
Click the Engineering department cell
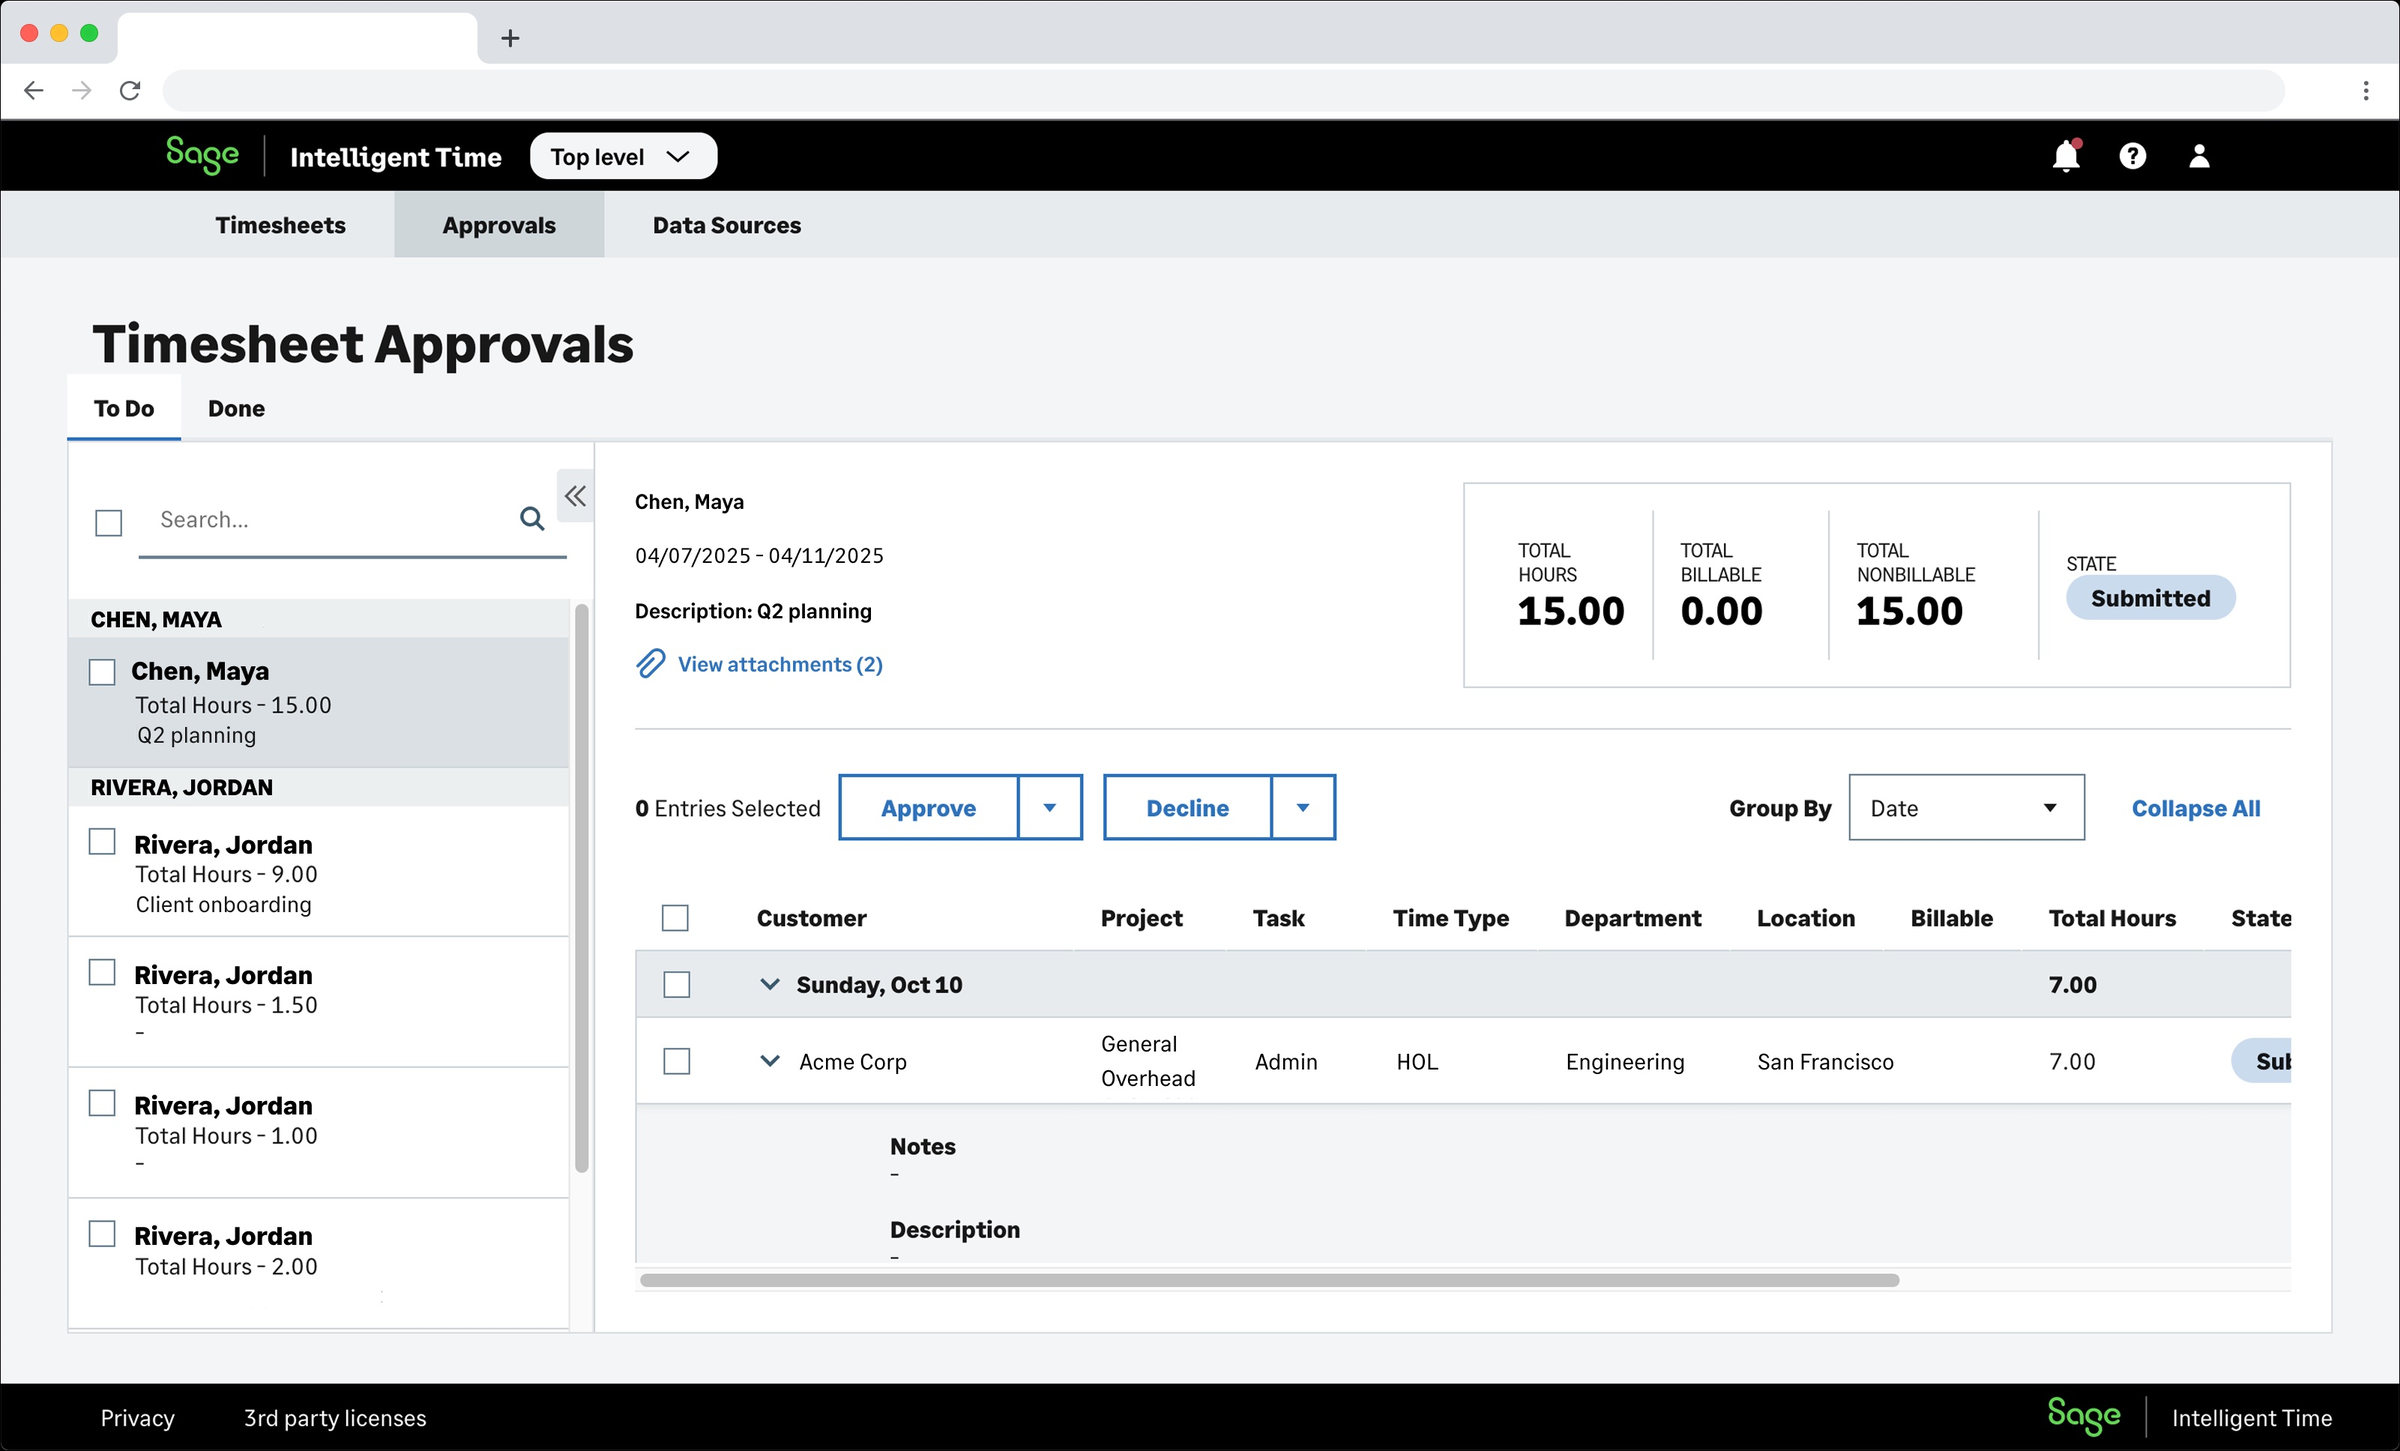pos(1625,1062)
